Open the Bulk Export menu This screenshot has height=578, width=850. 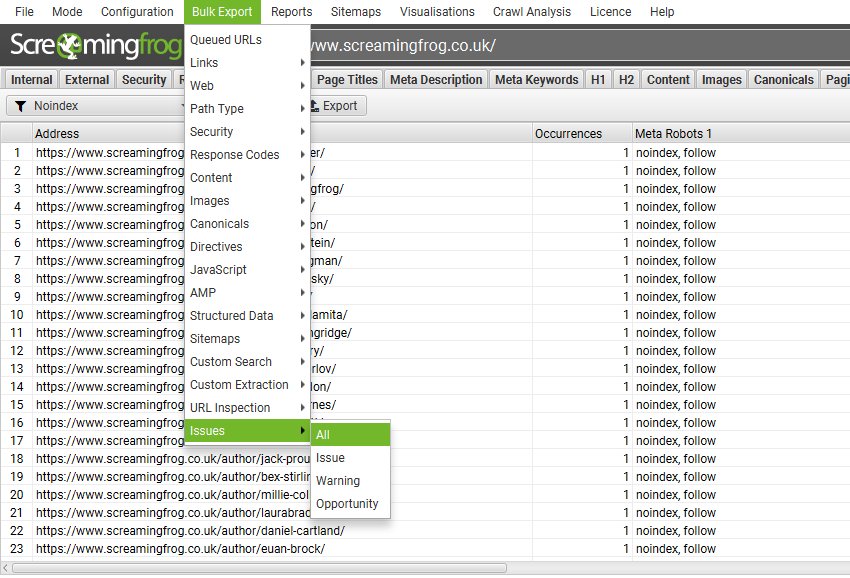[x=222, y=11]
